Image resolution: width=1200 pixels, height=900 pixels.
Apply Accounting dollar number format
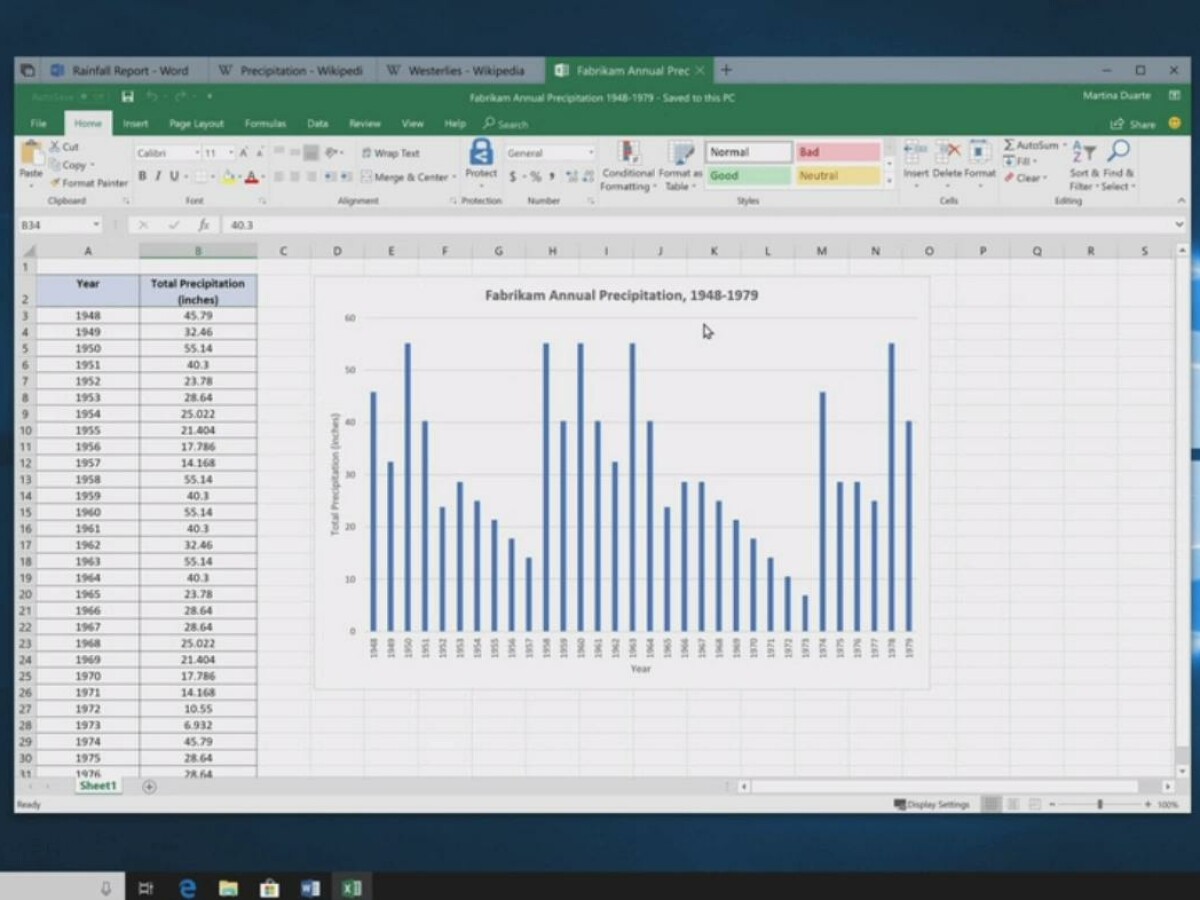[x=513, y=177]
